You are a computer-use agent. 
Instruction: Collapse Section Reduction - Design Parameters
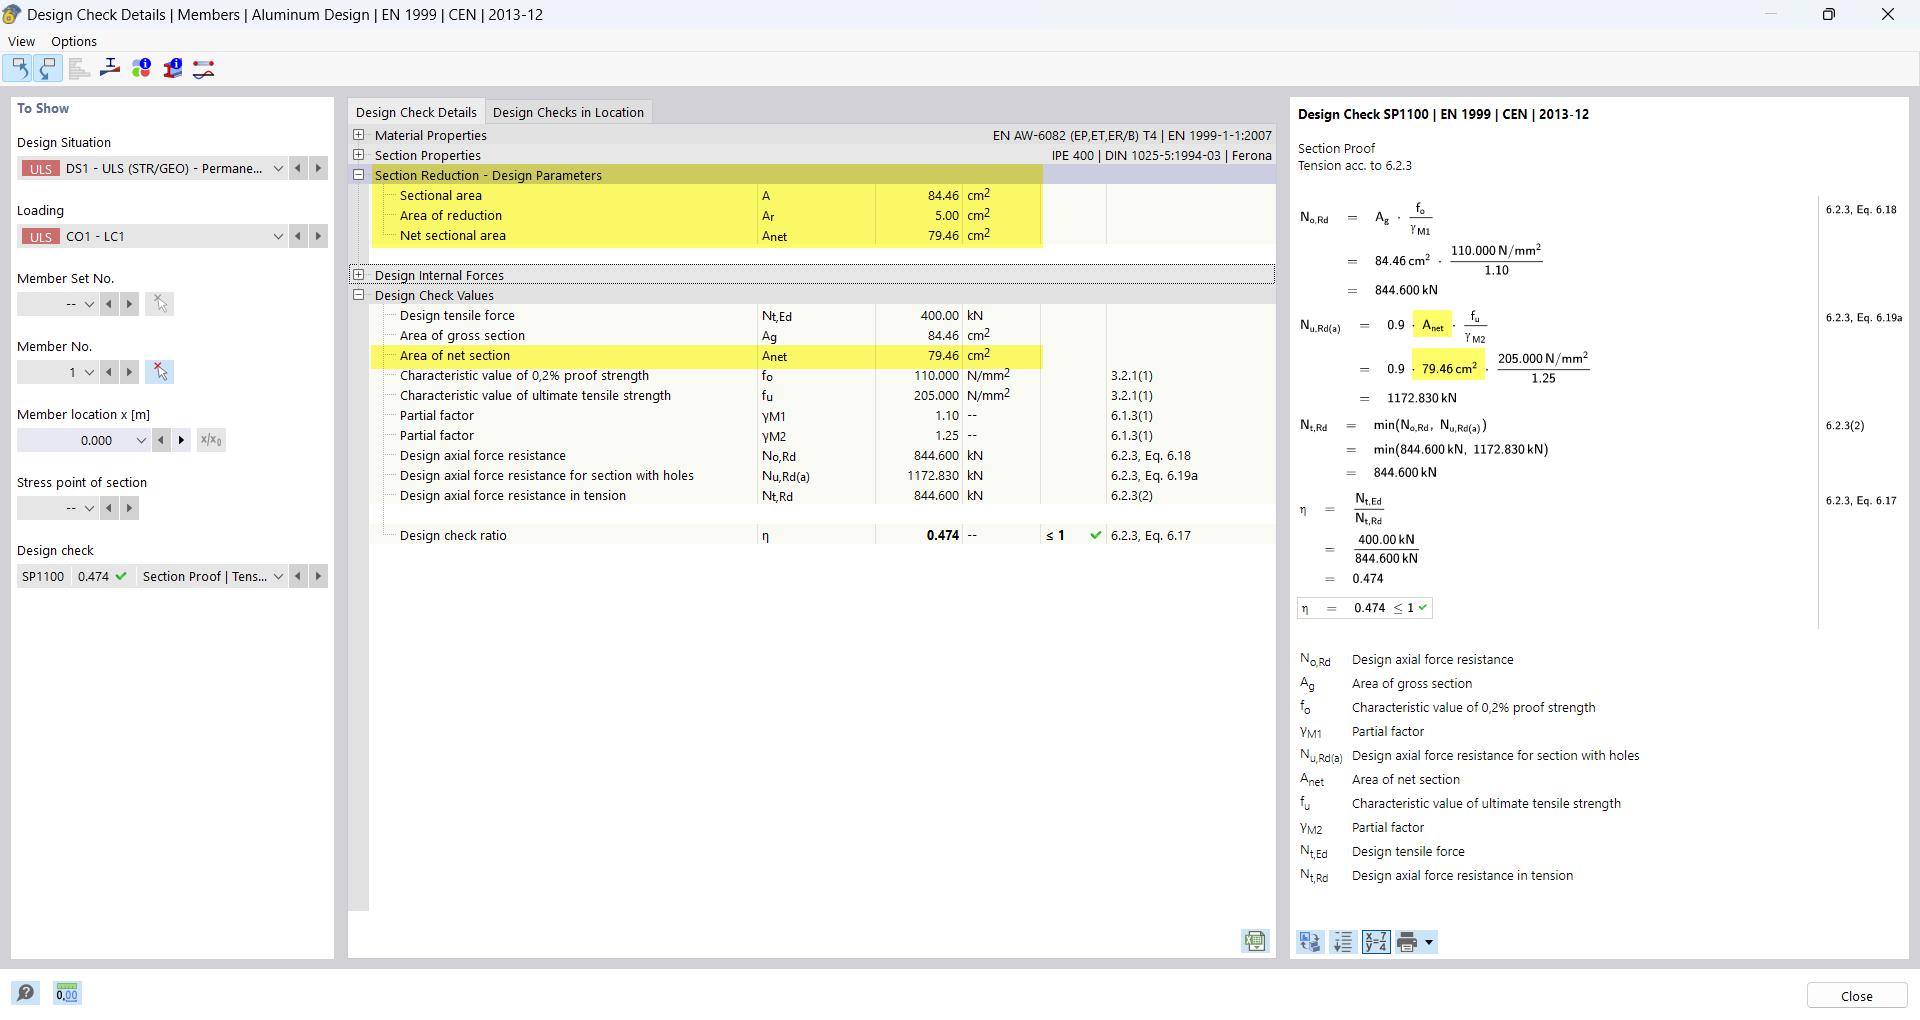coord(359,175)
